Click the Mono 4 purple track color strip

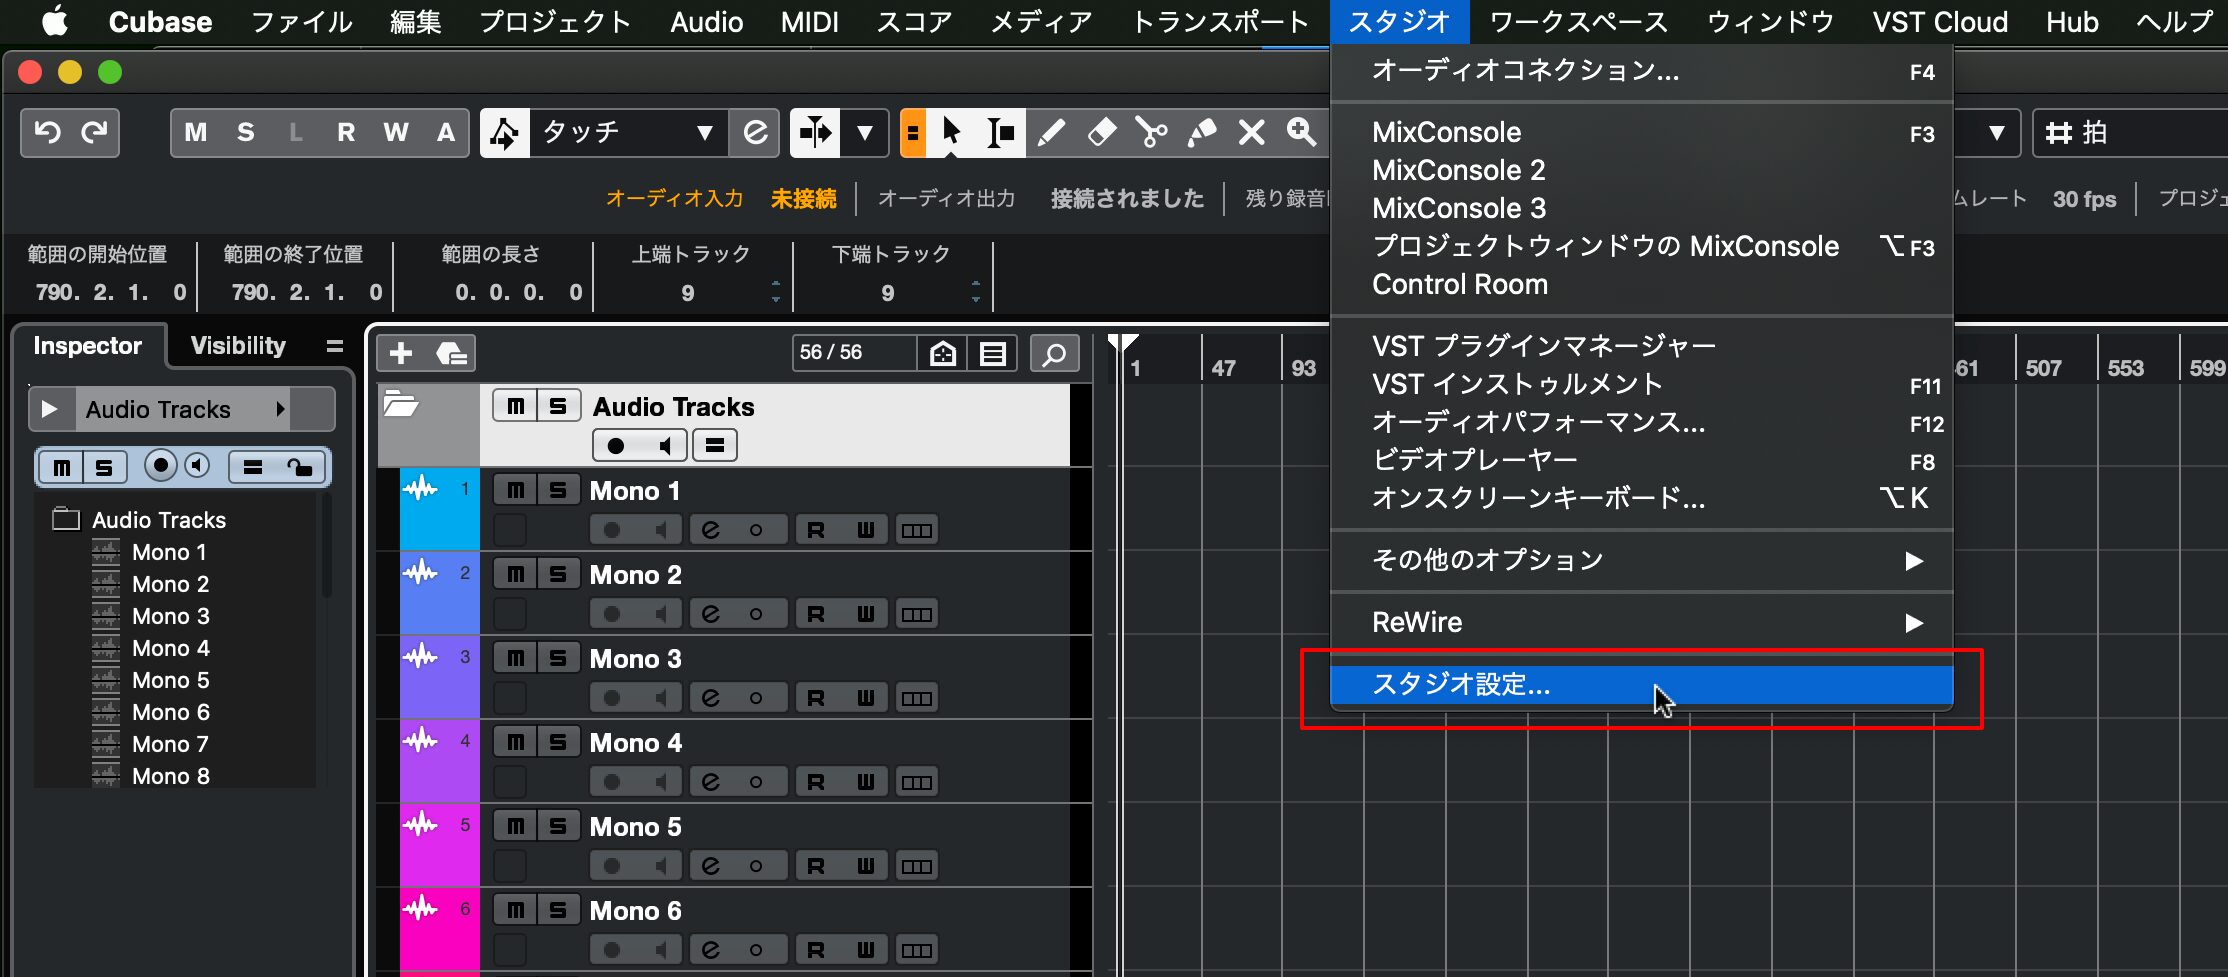click(x=439, y=761)
